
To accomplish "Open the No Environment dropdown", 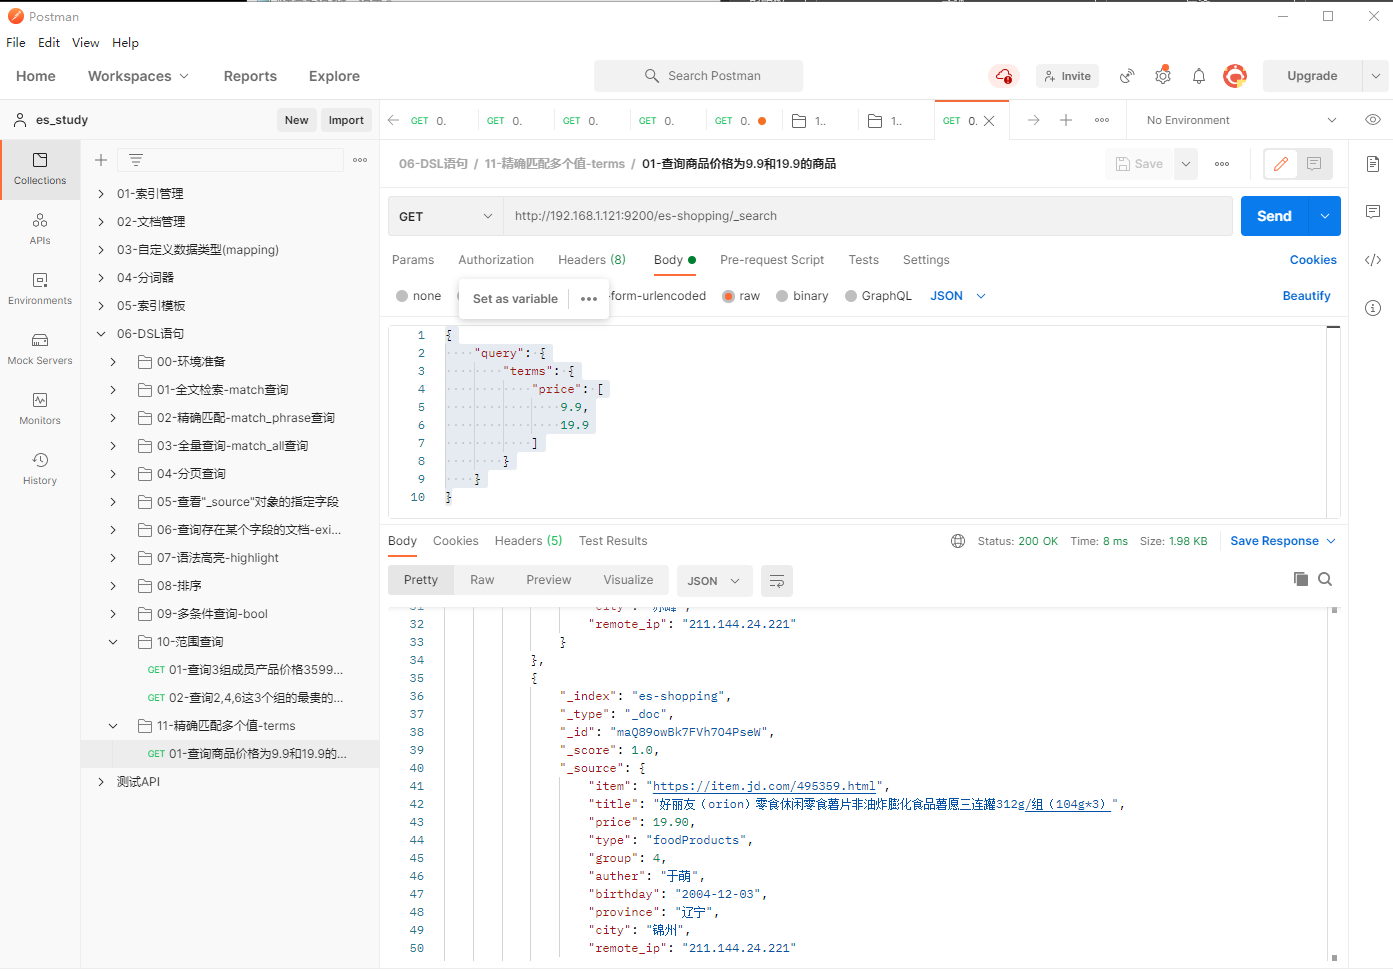I will [1240, 120].
